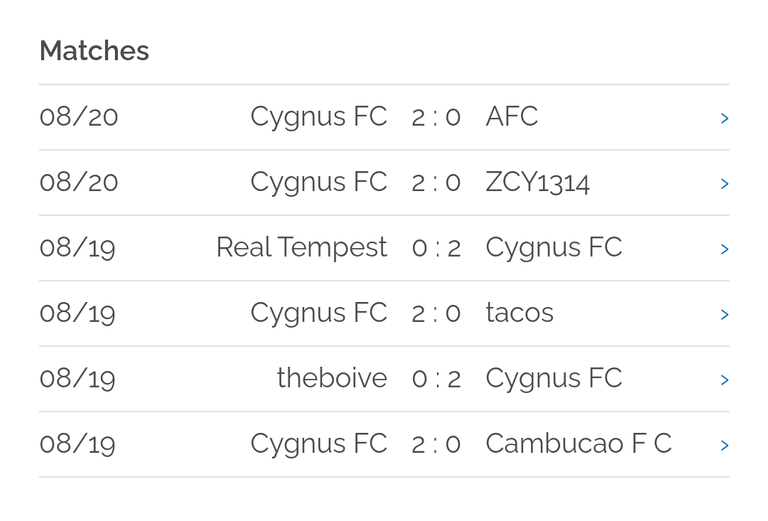Open the chevron arrow for the theboive match
This screenshot has height=521, width=768.
click(724, 379)
